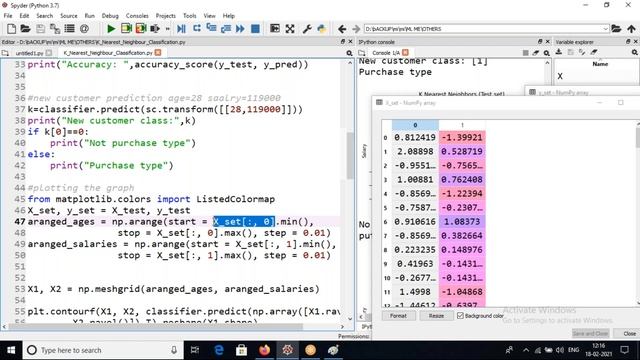
Task: Open the View menu
Action: click(x=210, y=16)
